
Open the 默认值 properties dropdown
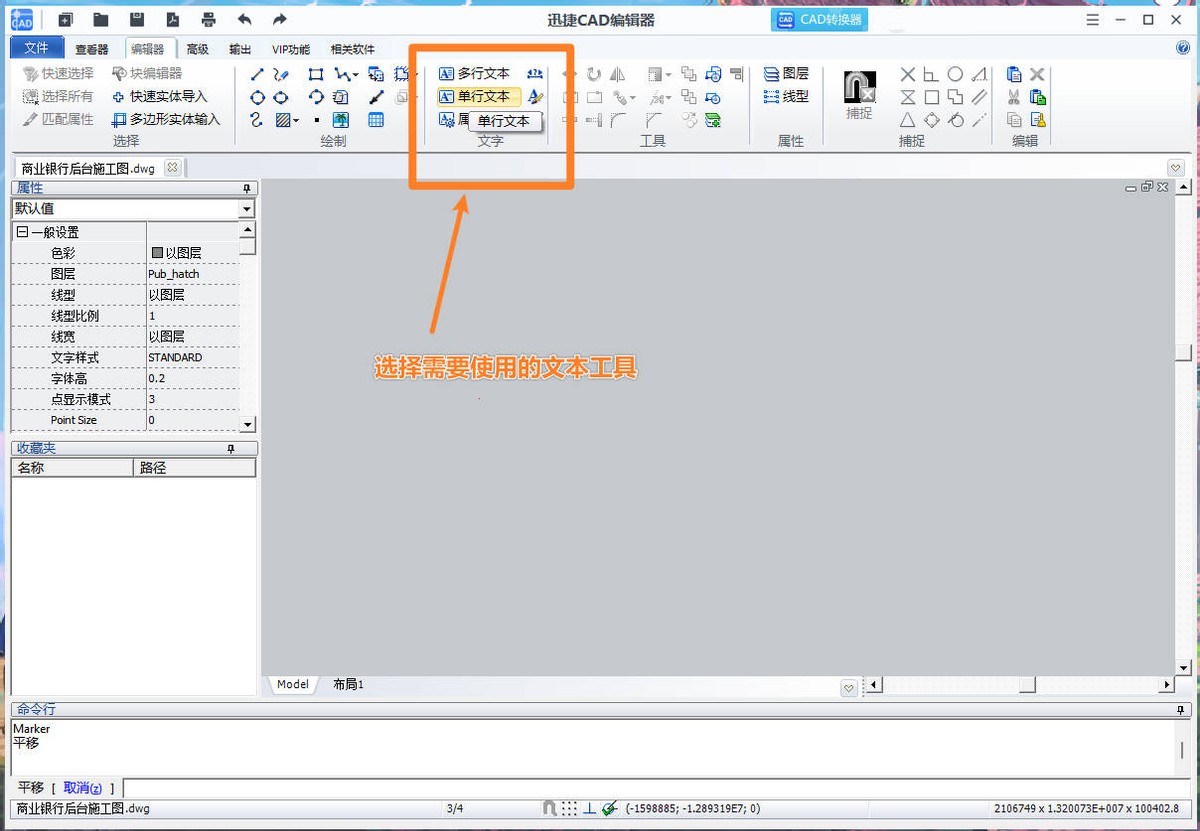click(x=244, y=208)
